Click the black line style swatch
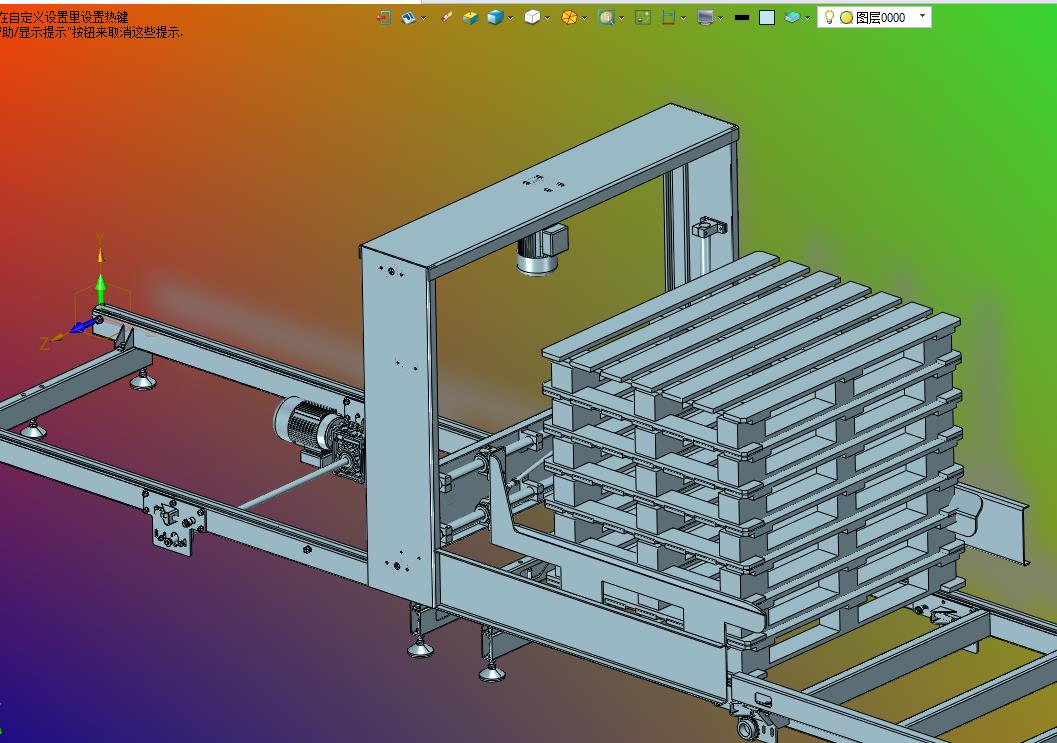1057x743 pixels. [742, 18]
